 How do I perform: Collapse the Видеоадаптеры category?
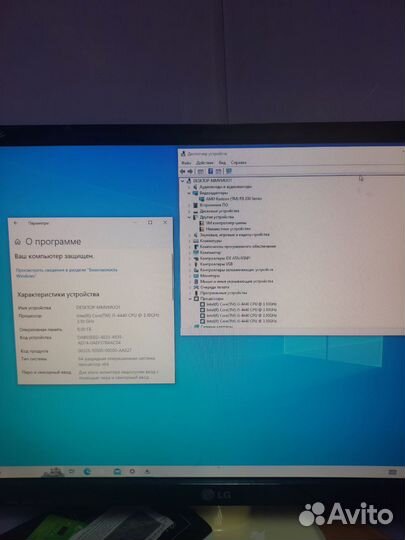pos(189,193)
